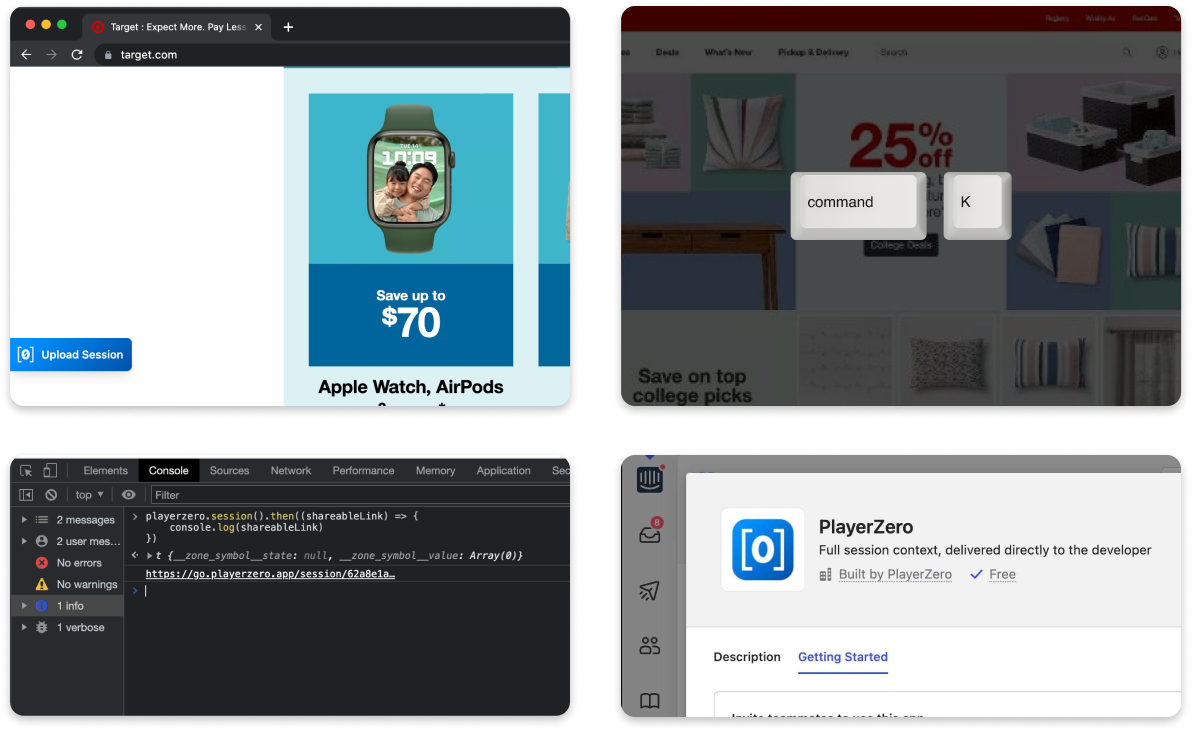Reload the target.com page

(77, 55)
